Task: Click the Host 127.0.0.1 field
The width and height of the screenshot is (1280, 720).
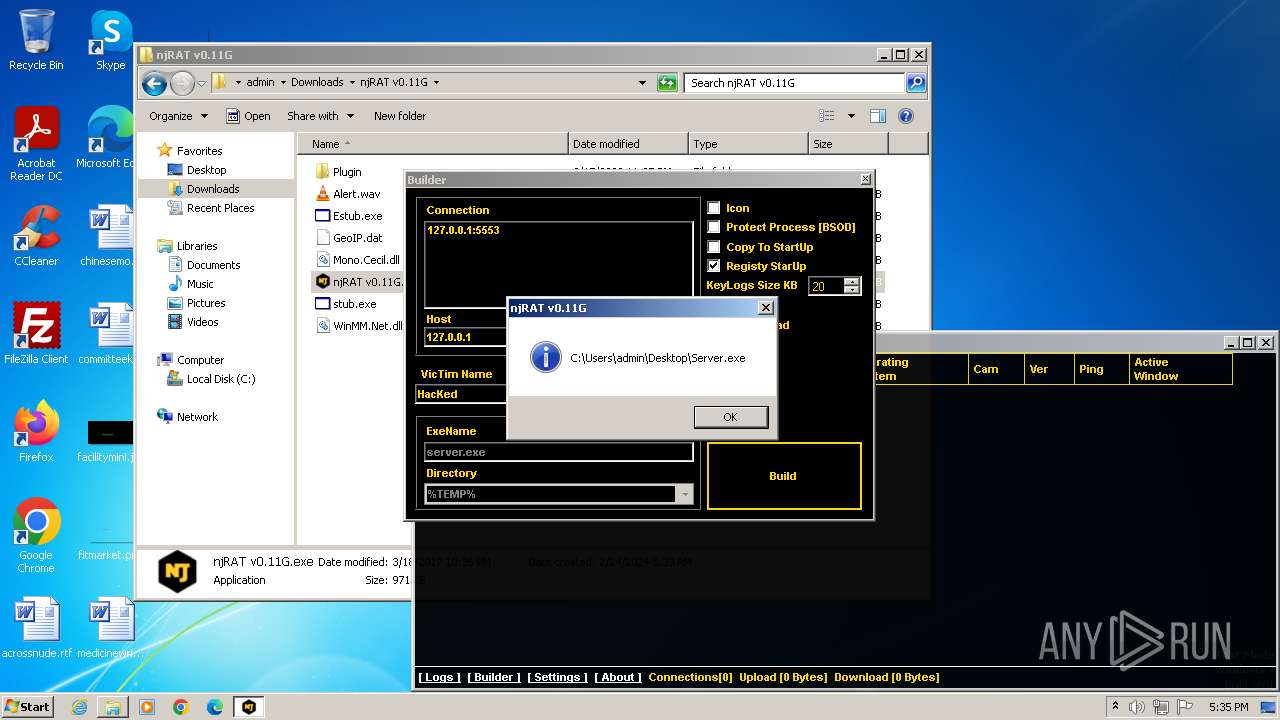Action: pyautogui.click(x=466, y=337)
